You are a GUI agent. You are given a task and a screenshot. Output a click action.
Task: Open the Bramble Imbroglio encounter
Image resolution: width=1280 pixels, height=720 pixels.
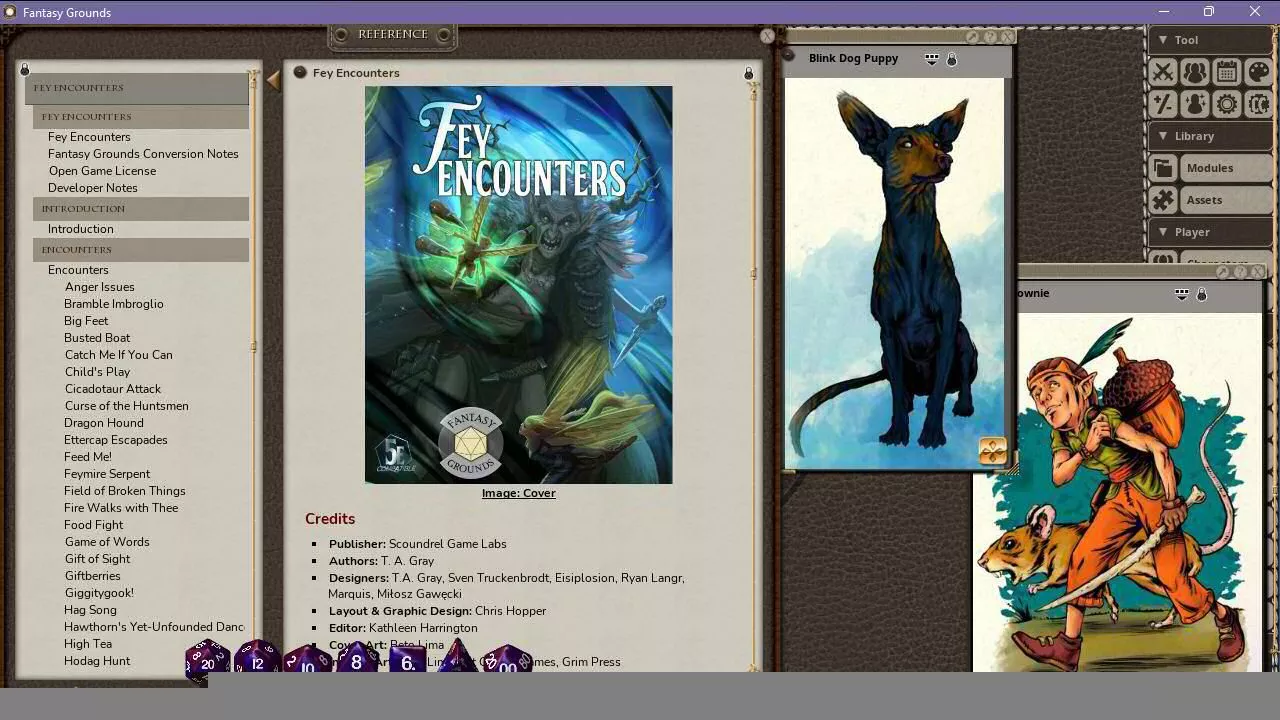(x=114, y=304)
